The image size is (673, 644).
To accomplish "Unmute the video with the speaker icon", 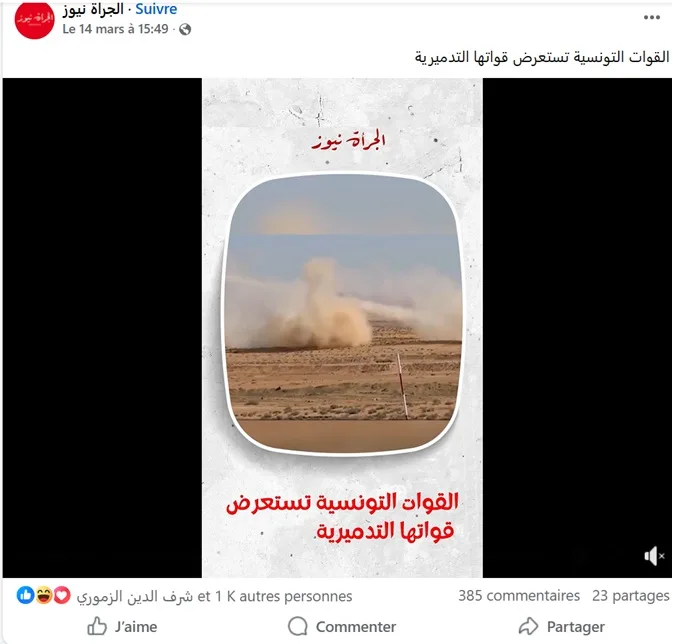I will [x=654, y=556].
